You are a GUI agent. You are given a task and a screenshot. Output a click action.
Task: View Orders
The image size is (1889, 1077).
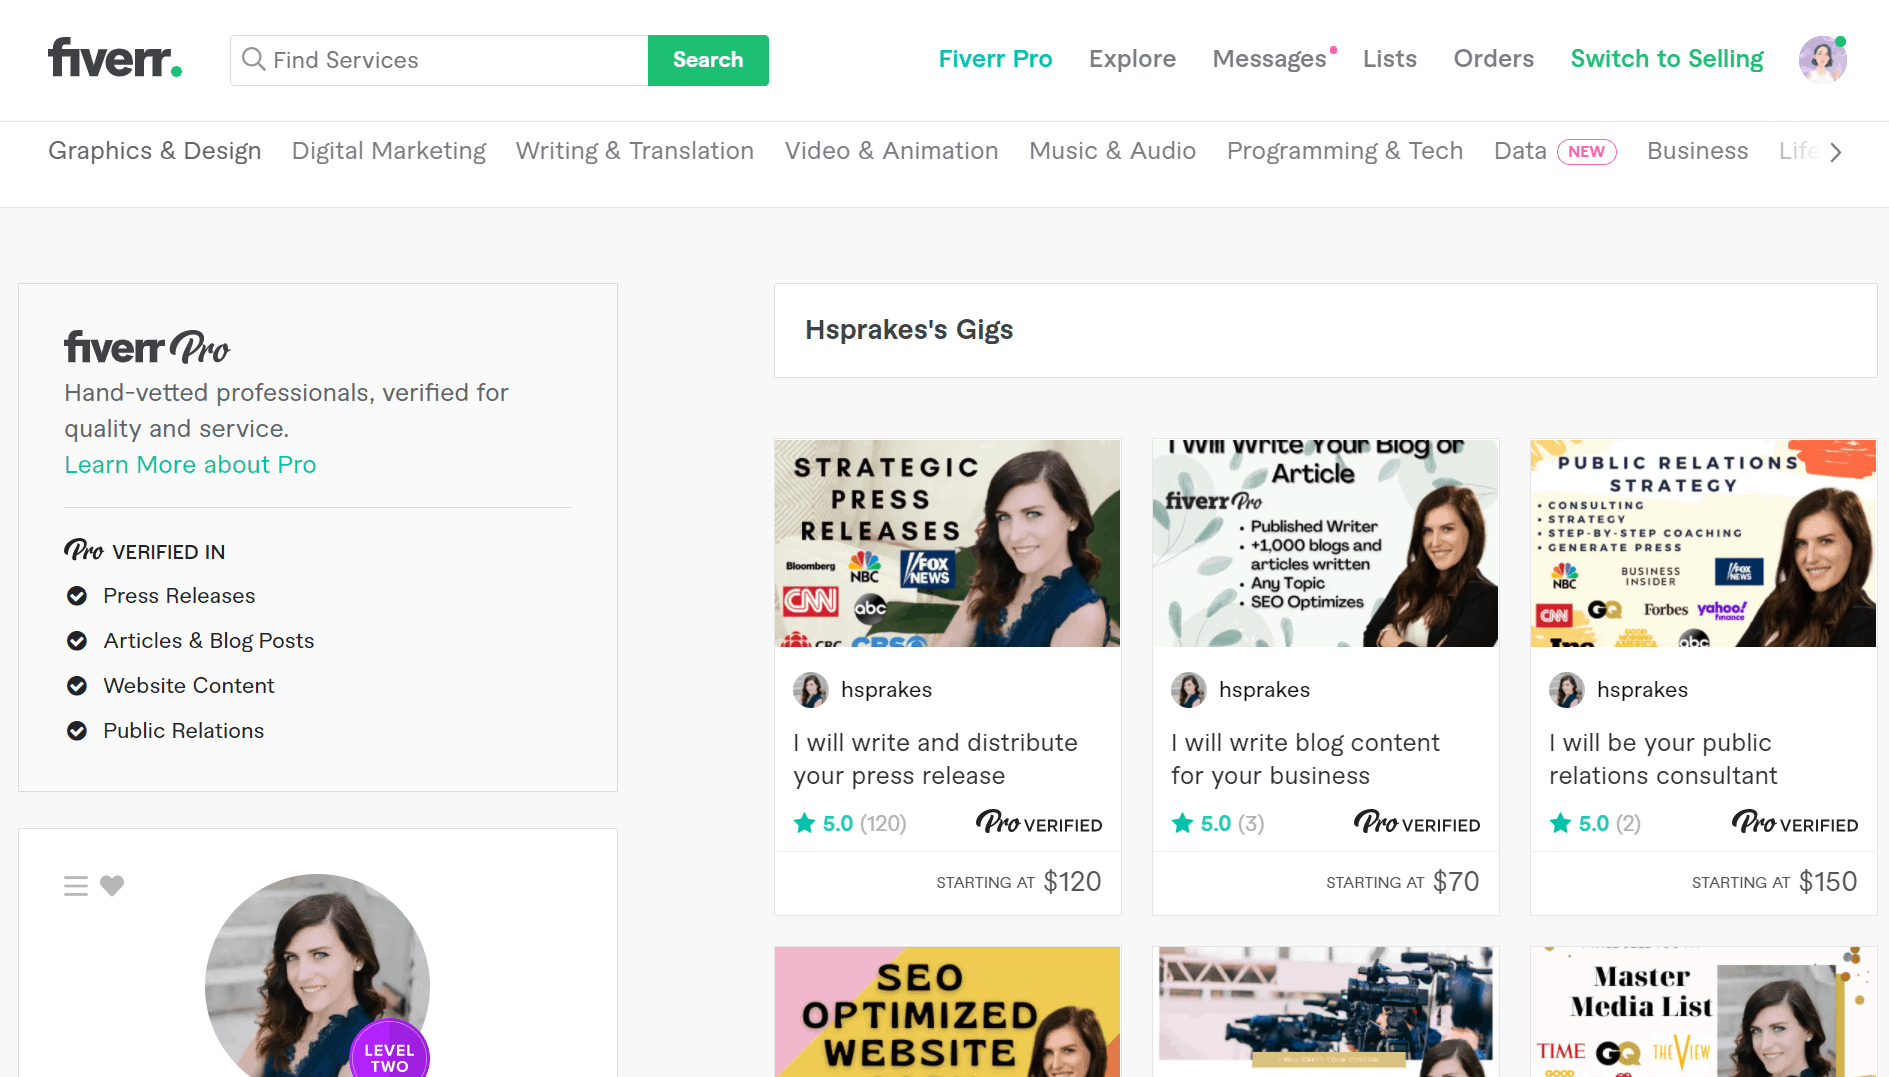pos(1493,59)
